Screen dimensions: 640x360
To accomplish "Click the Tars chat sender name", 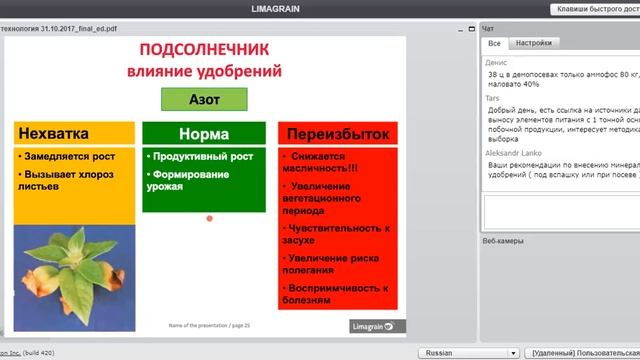I will 492,98.
